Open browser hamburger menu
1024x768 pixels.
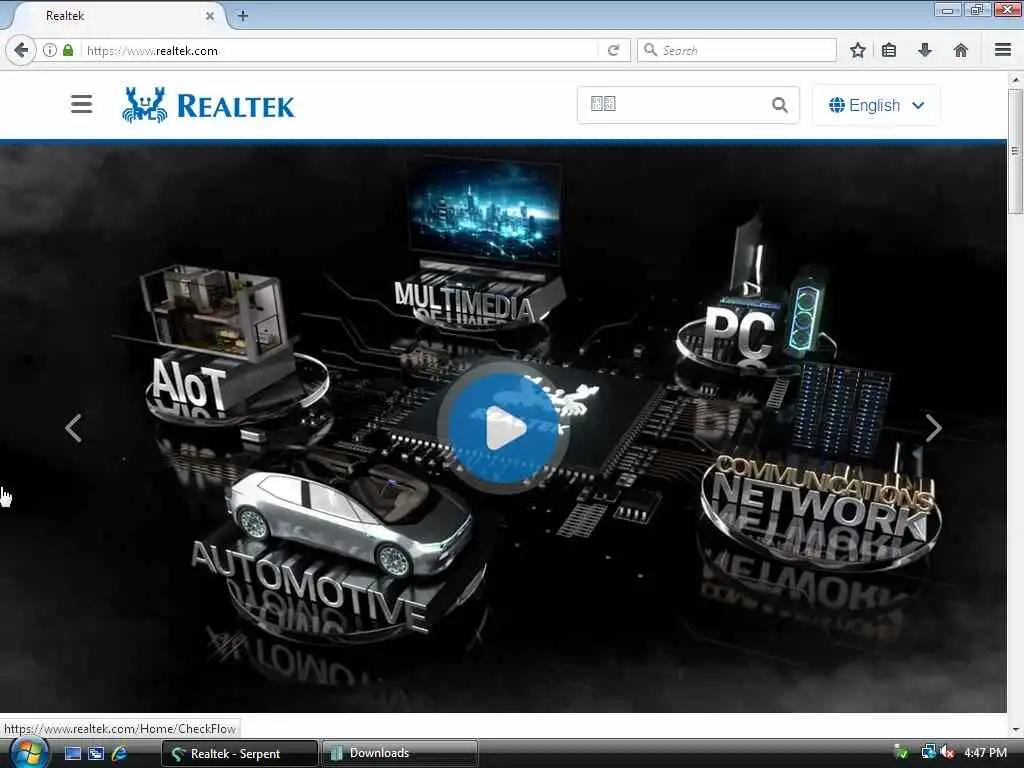pyautogui.click(x=1003, y=50)
